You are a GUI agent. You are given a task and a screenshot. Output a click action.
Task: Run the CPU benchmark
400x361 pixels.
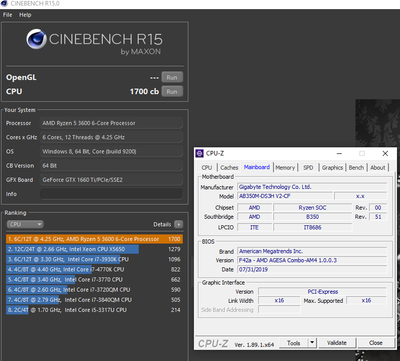172,91
